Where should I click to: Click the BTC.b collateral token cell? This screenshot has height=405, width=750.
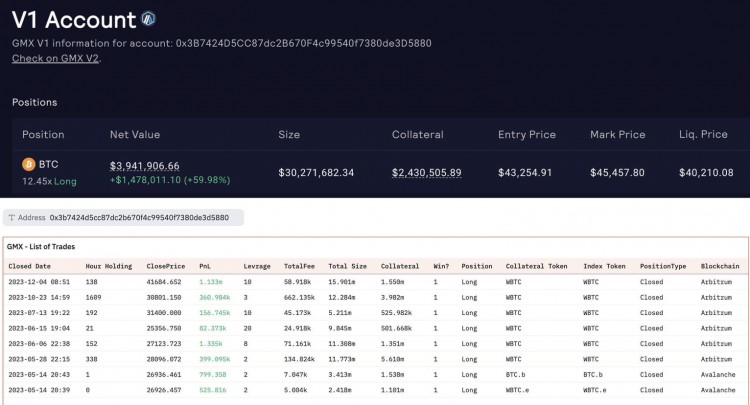[x=515, y=375]
